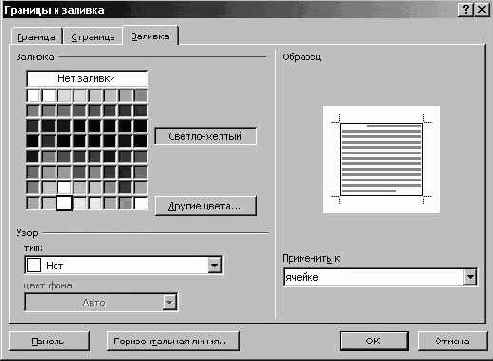Click the Применить к field showing ячейке
This screenshot has width=493, height=361.
[380, 277]
